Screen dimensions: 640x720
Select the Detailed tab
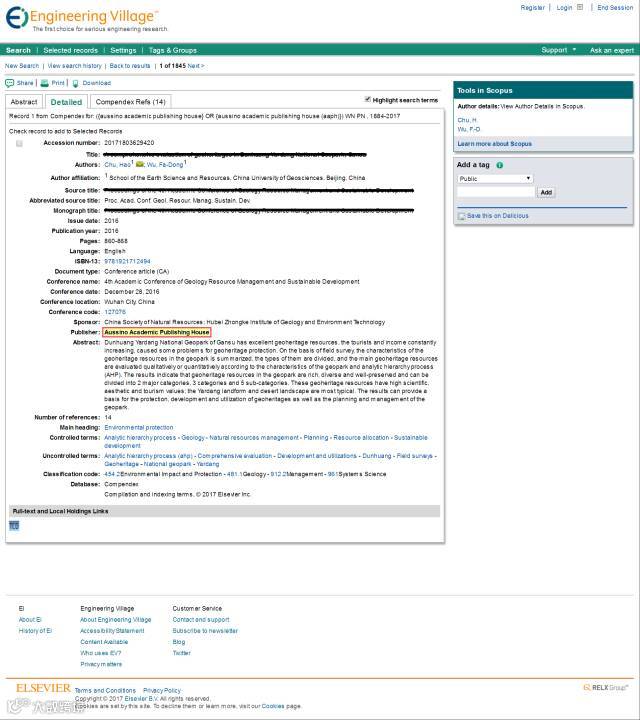point(66,101)
